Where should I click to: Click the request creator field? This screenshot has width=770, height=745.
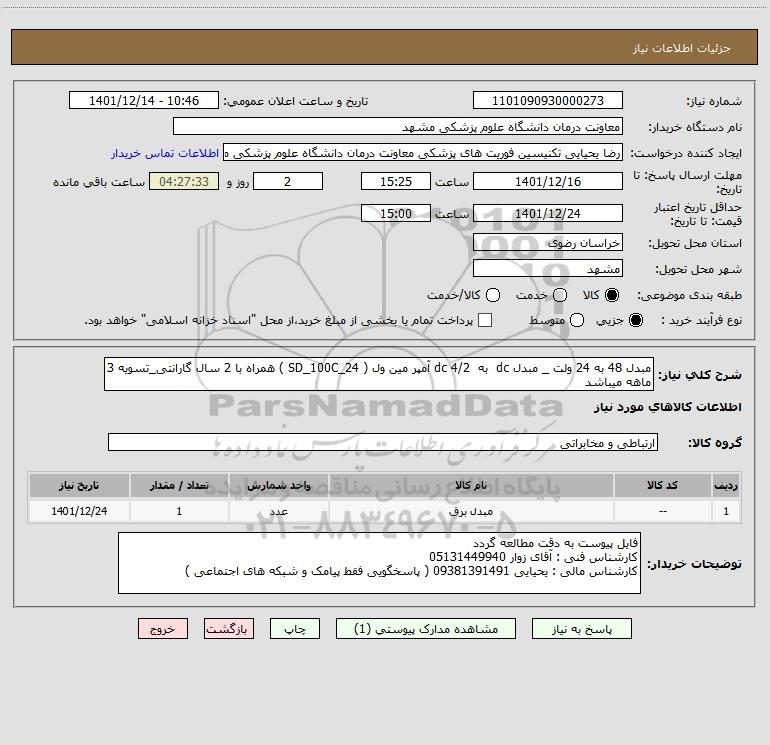pos(423,153)
